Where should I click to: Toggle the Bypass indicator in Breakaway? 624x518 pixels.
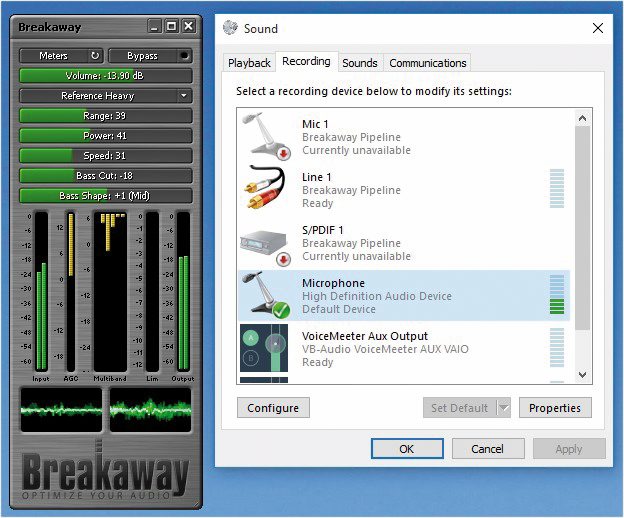(x=184, y=56)
